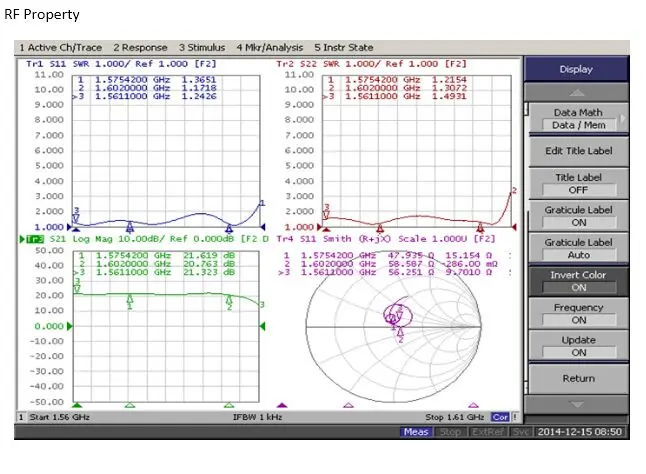Click the Stop status indicator

coord(450,432)
